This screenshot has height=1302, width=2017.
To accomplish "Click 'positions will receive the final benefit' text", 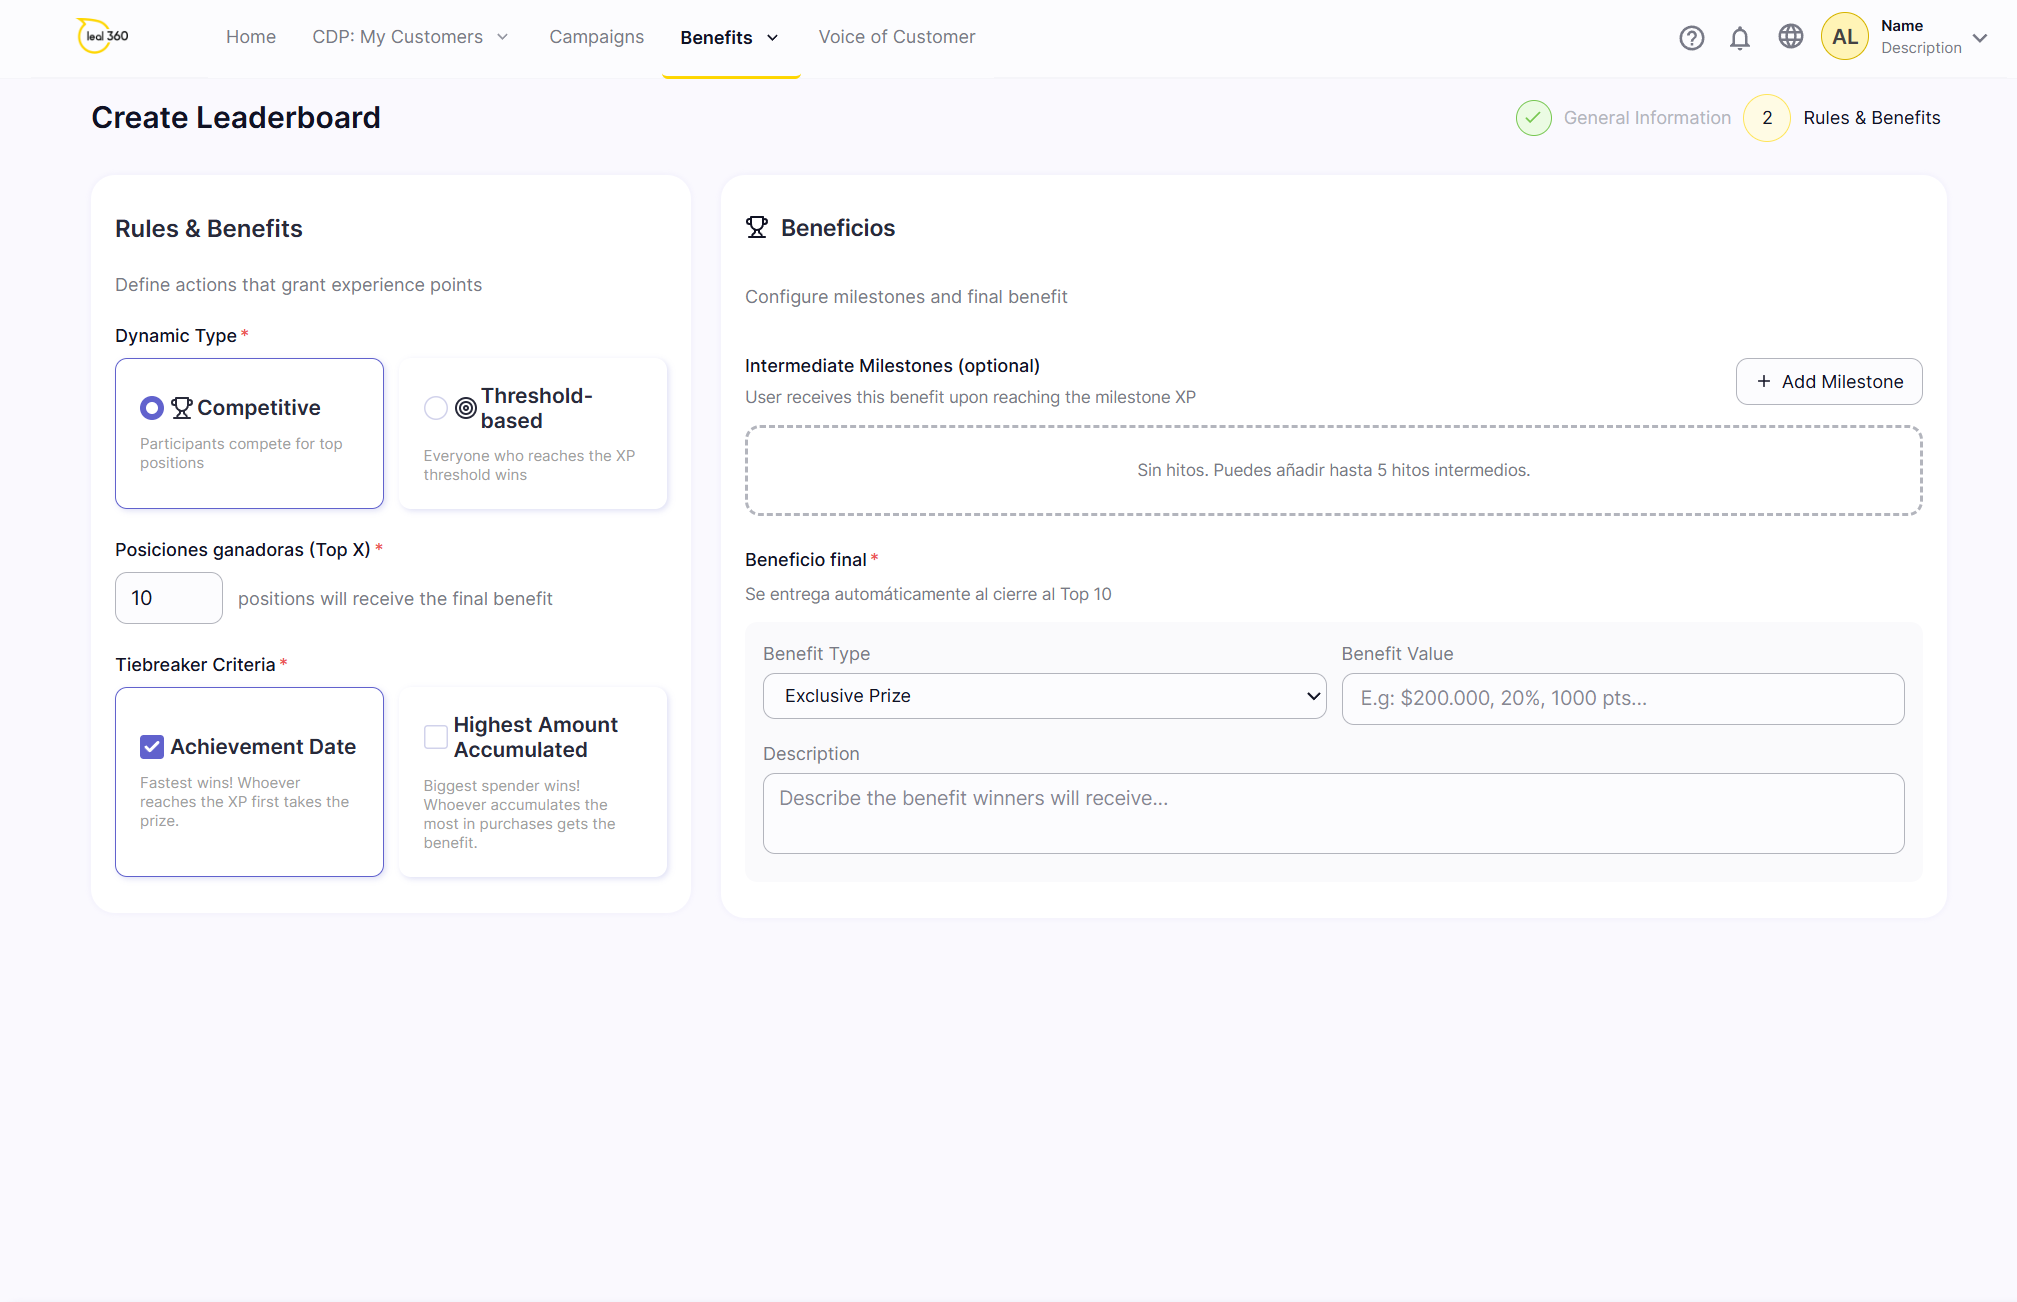I will tap(395, 599).
